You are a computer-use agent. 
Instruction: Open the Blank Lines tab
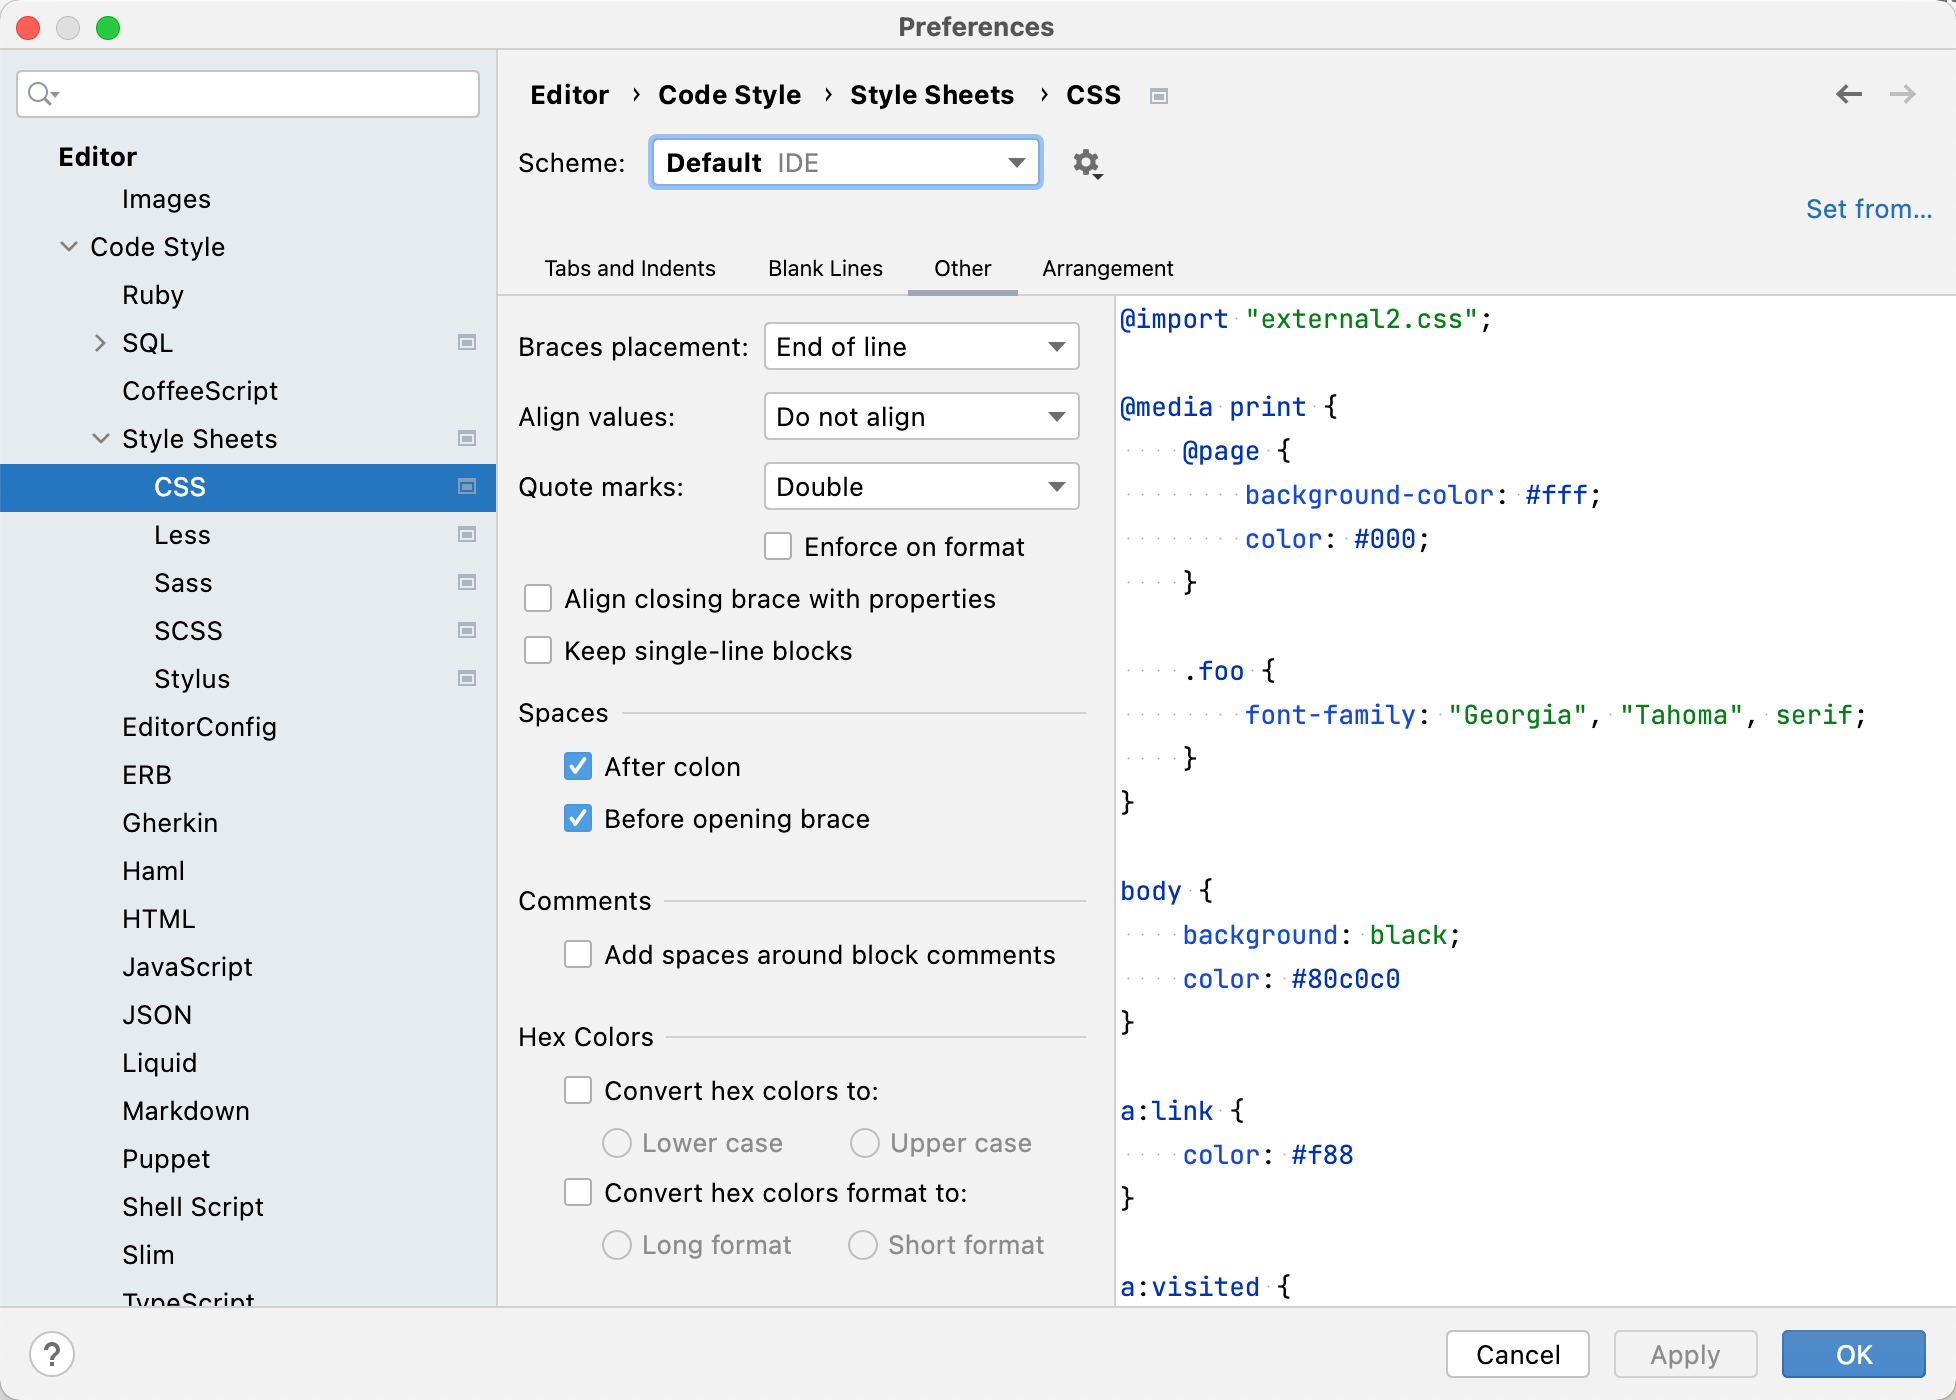[x=824, y=268]
